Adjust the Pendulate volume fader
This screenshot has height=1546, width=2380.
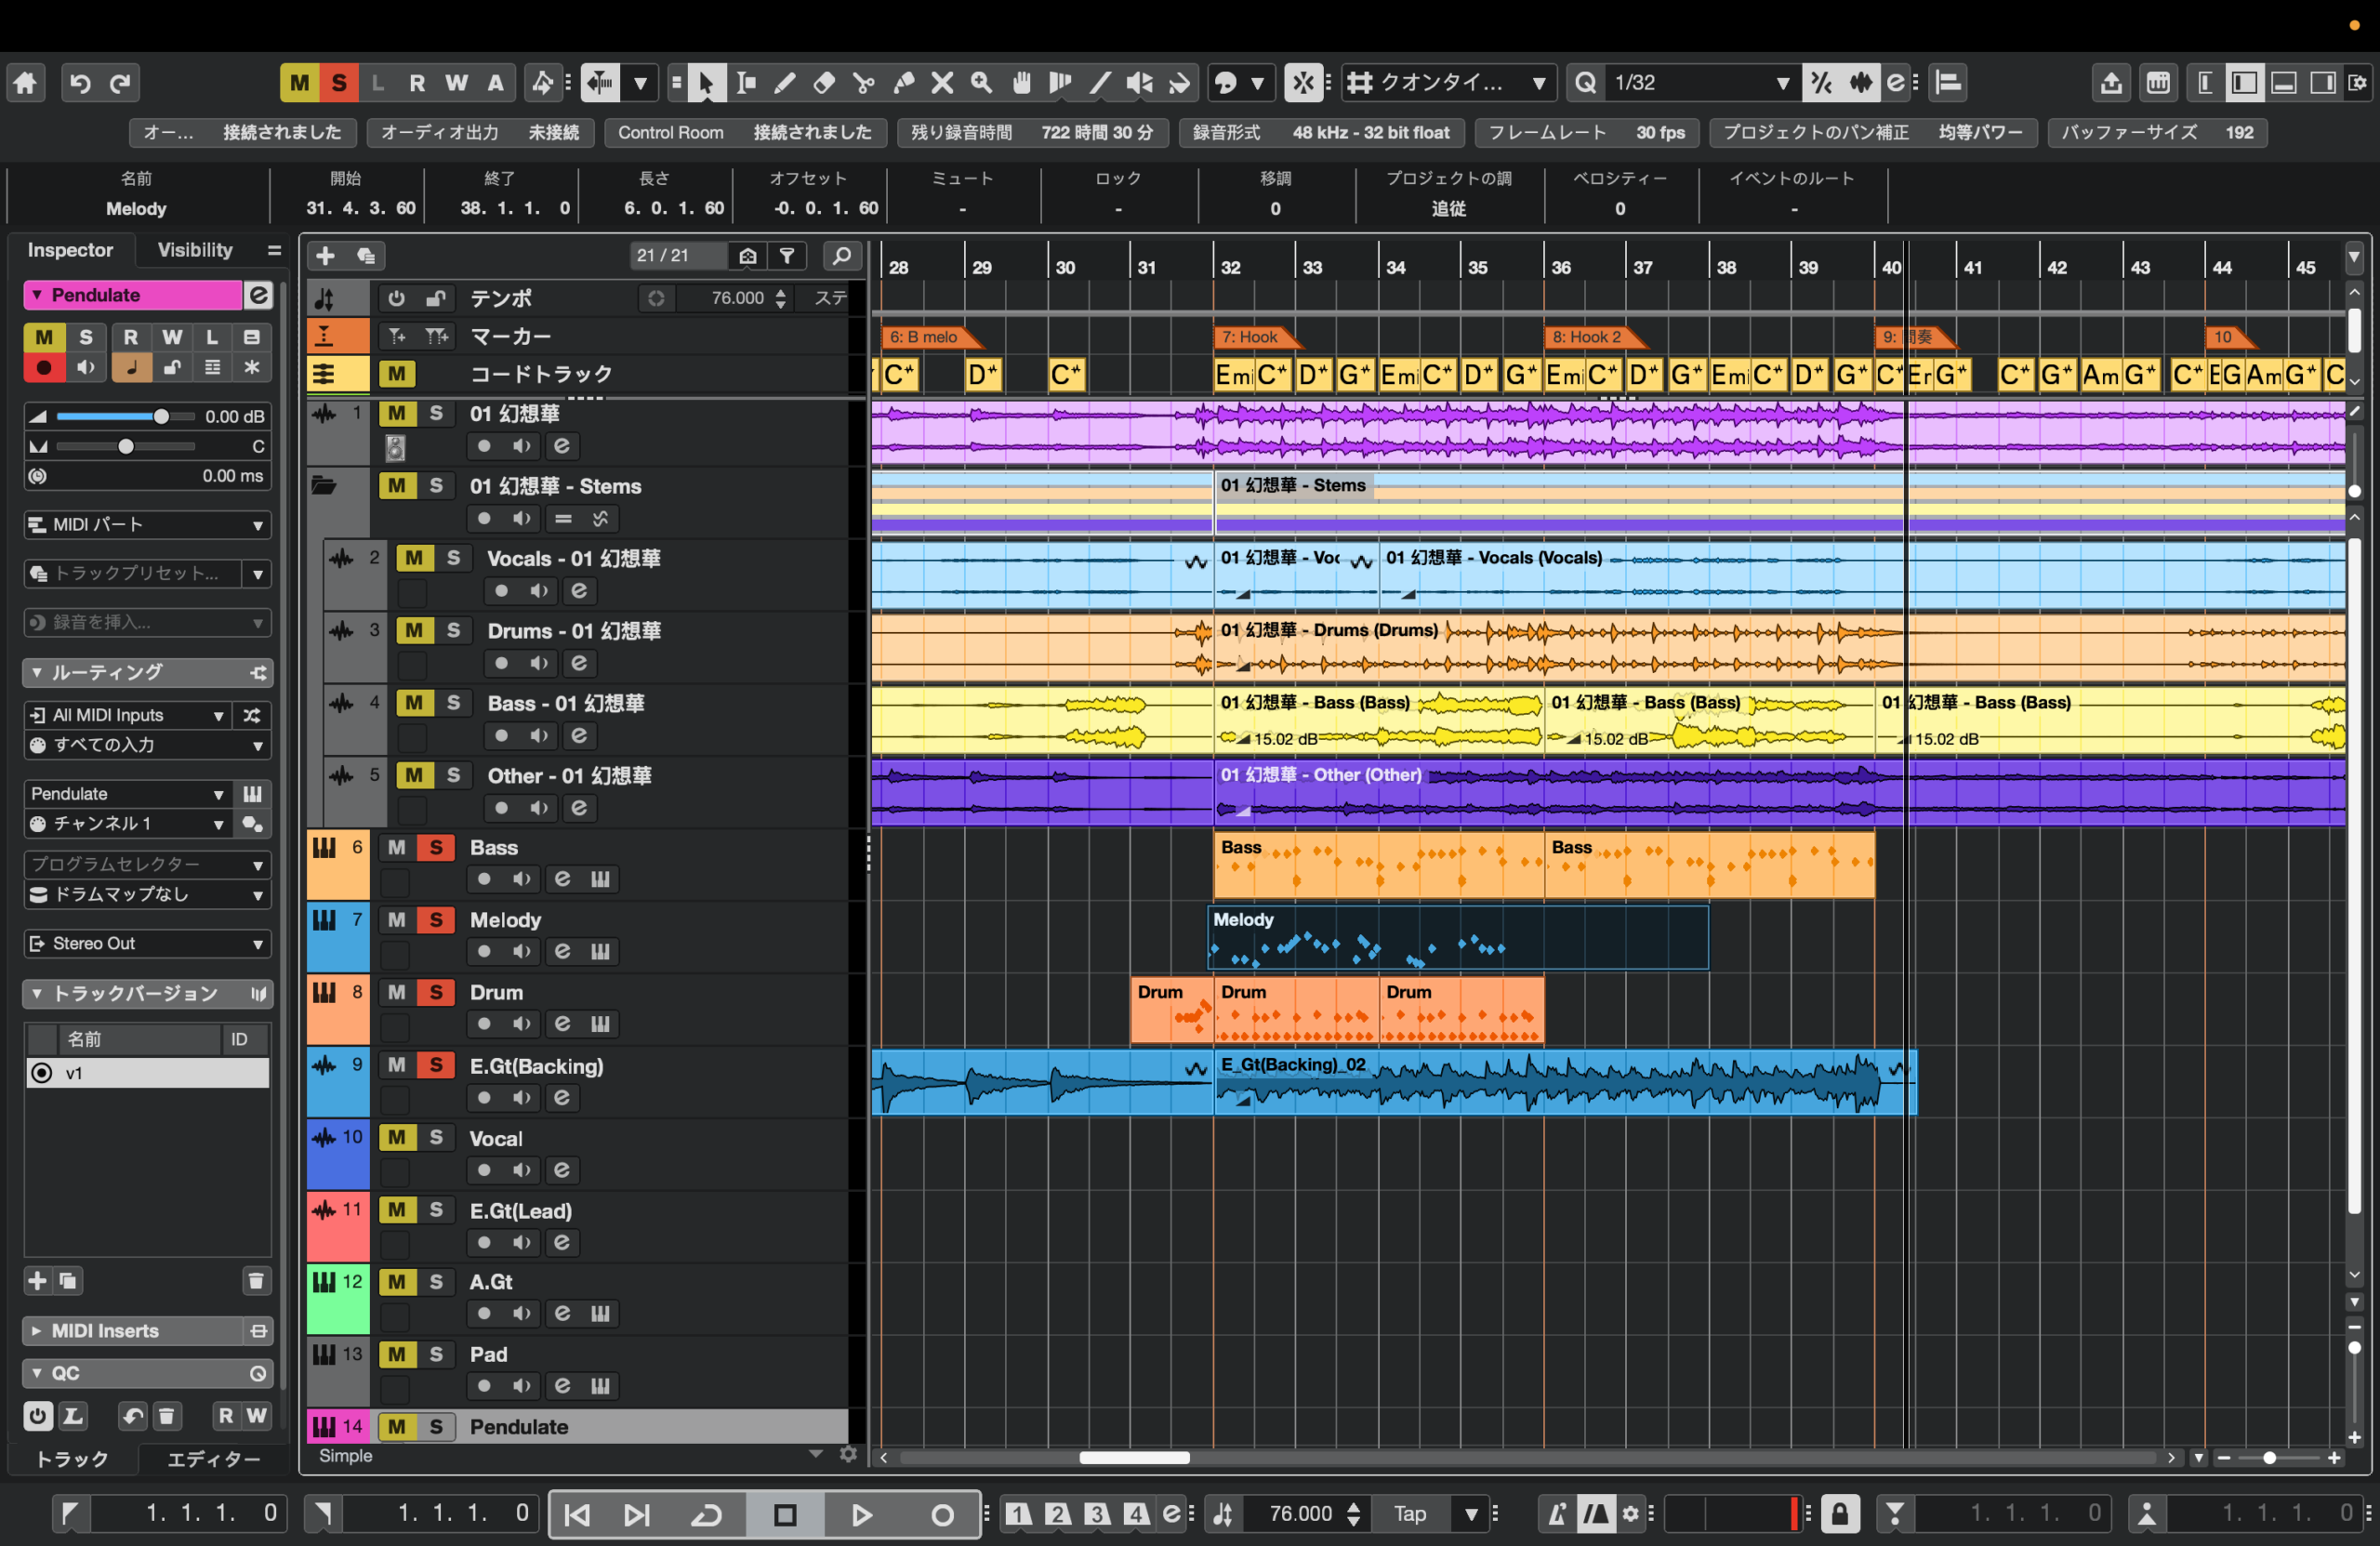pyautogui.click(x=160, y=417)
